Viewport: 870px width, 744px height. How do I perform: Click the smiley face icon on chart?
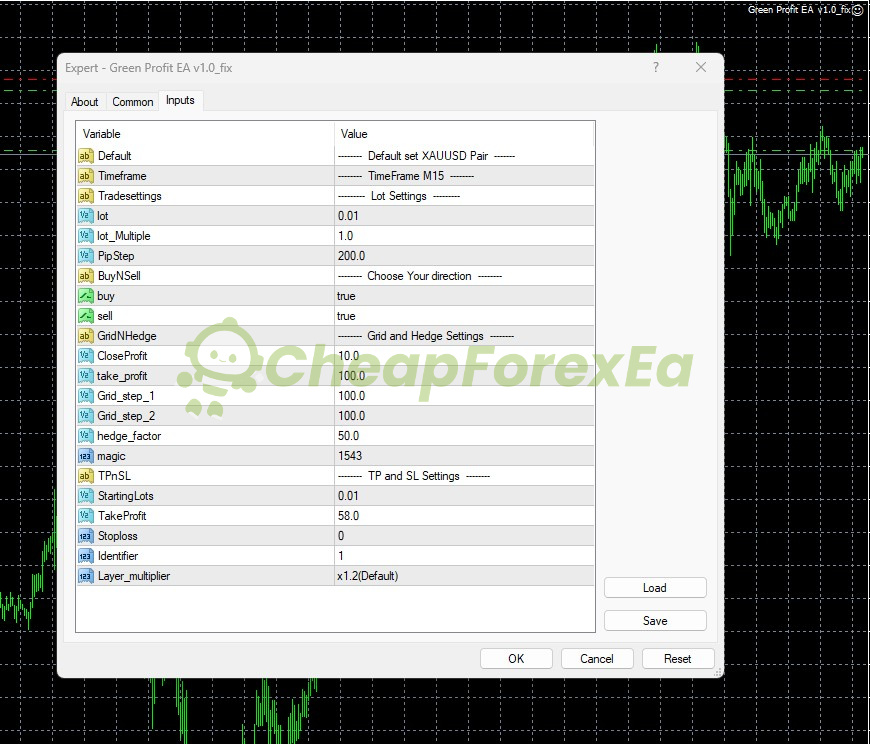[858, 10]
